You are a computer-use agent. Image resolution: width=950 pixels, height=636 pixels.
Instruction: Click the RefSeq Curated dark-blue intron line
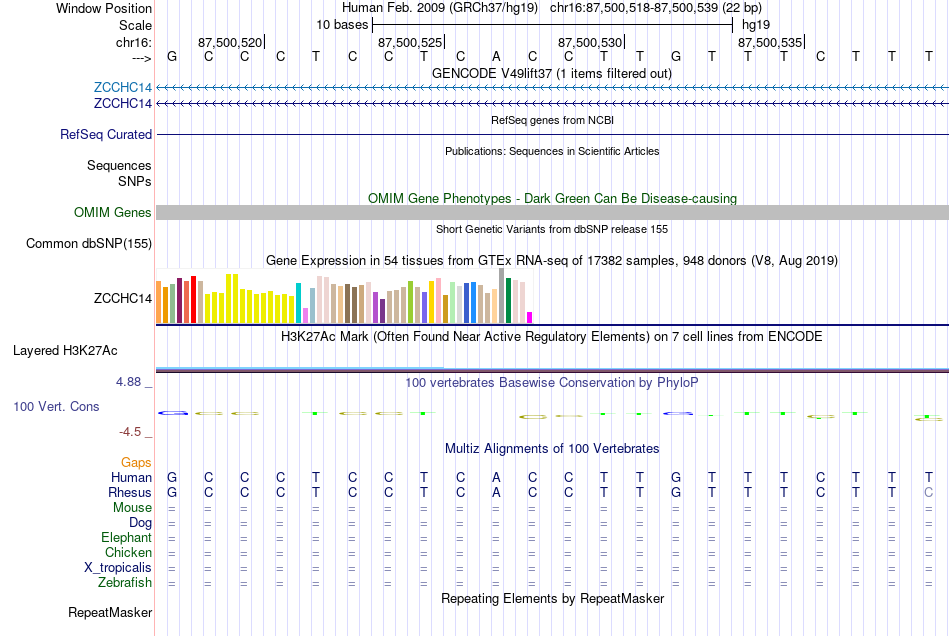click(x=552, y=134)
